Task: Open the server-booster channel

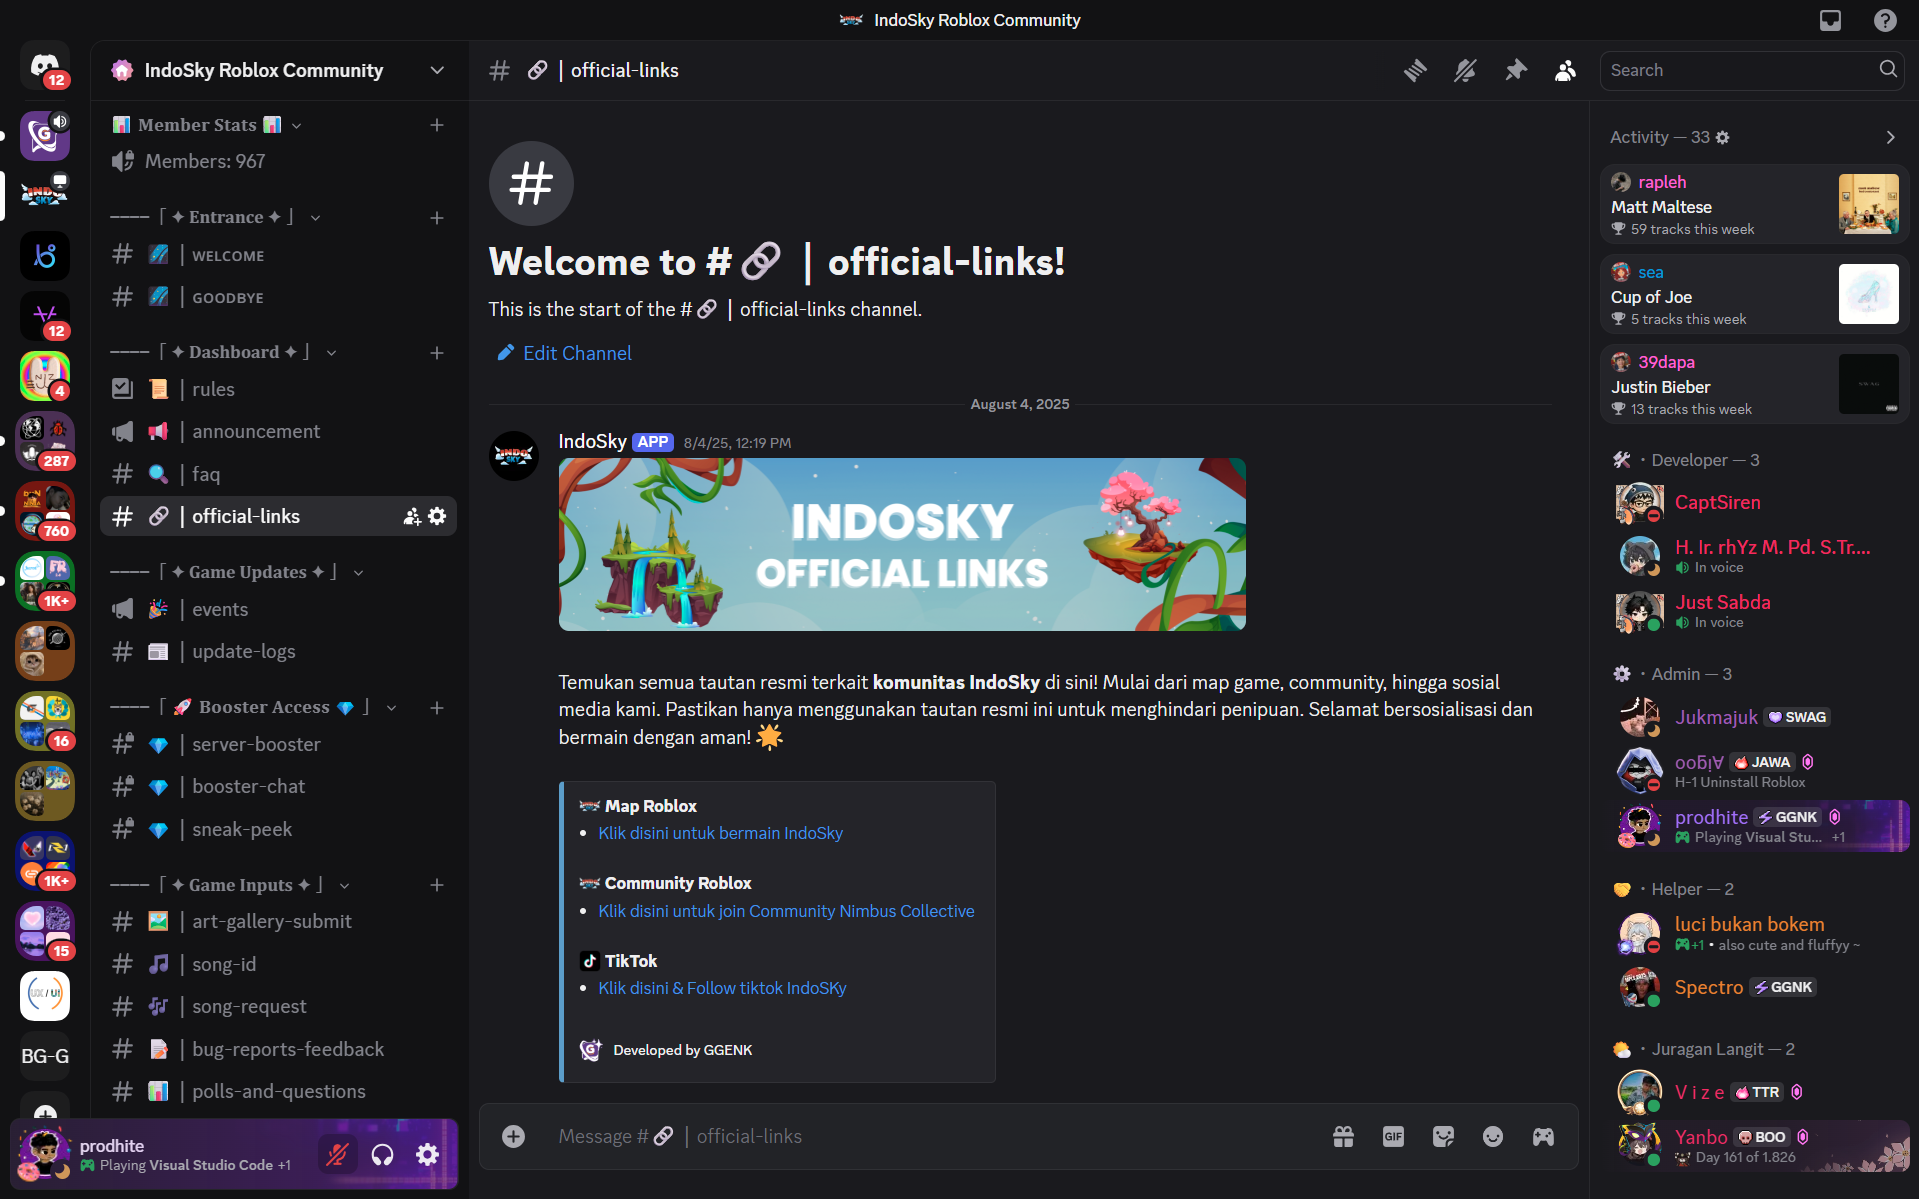Action: [x=278, y=744]
